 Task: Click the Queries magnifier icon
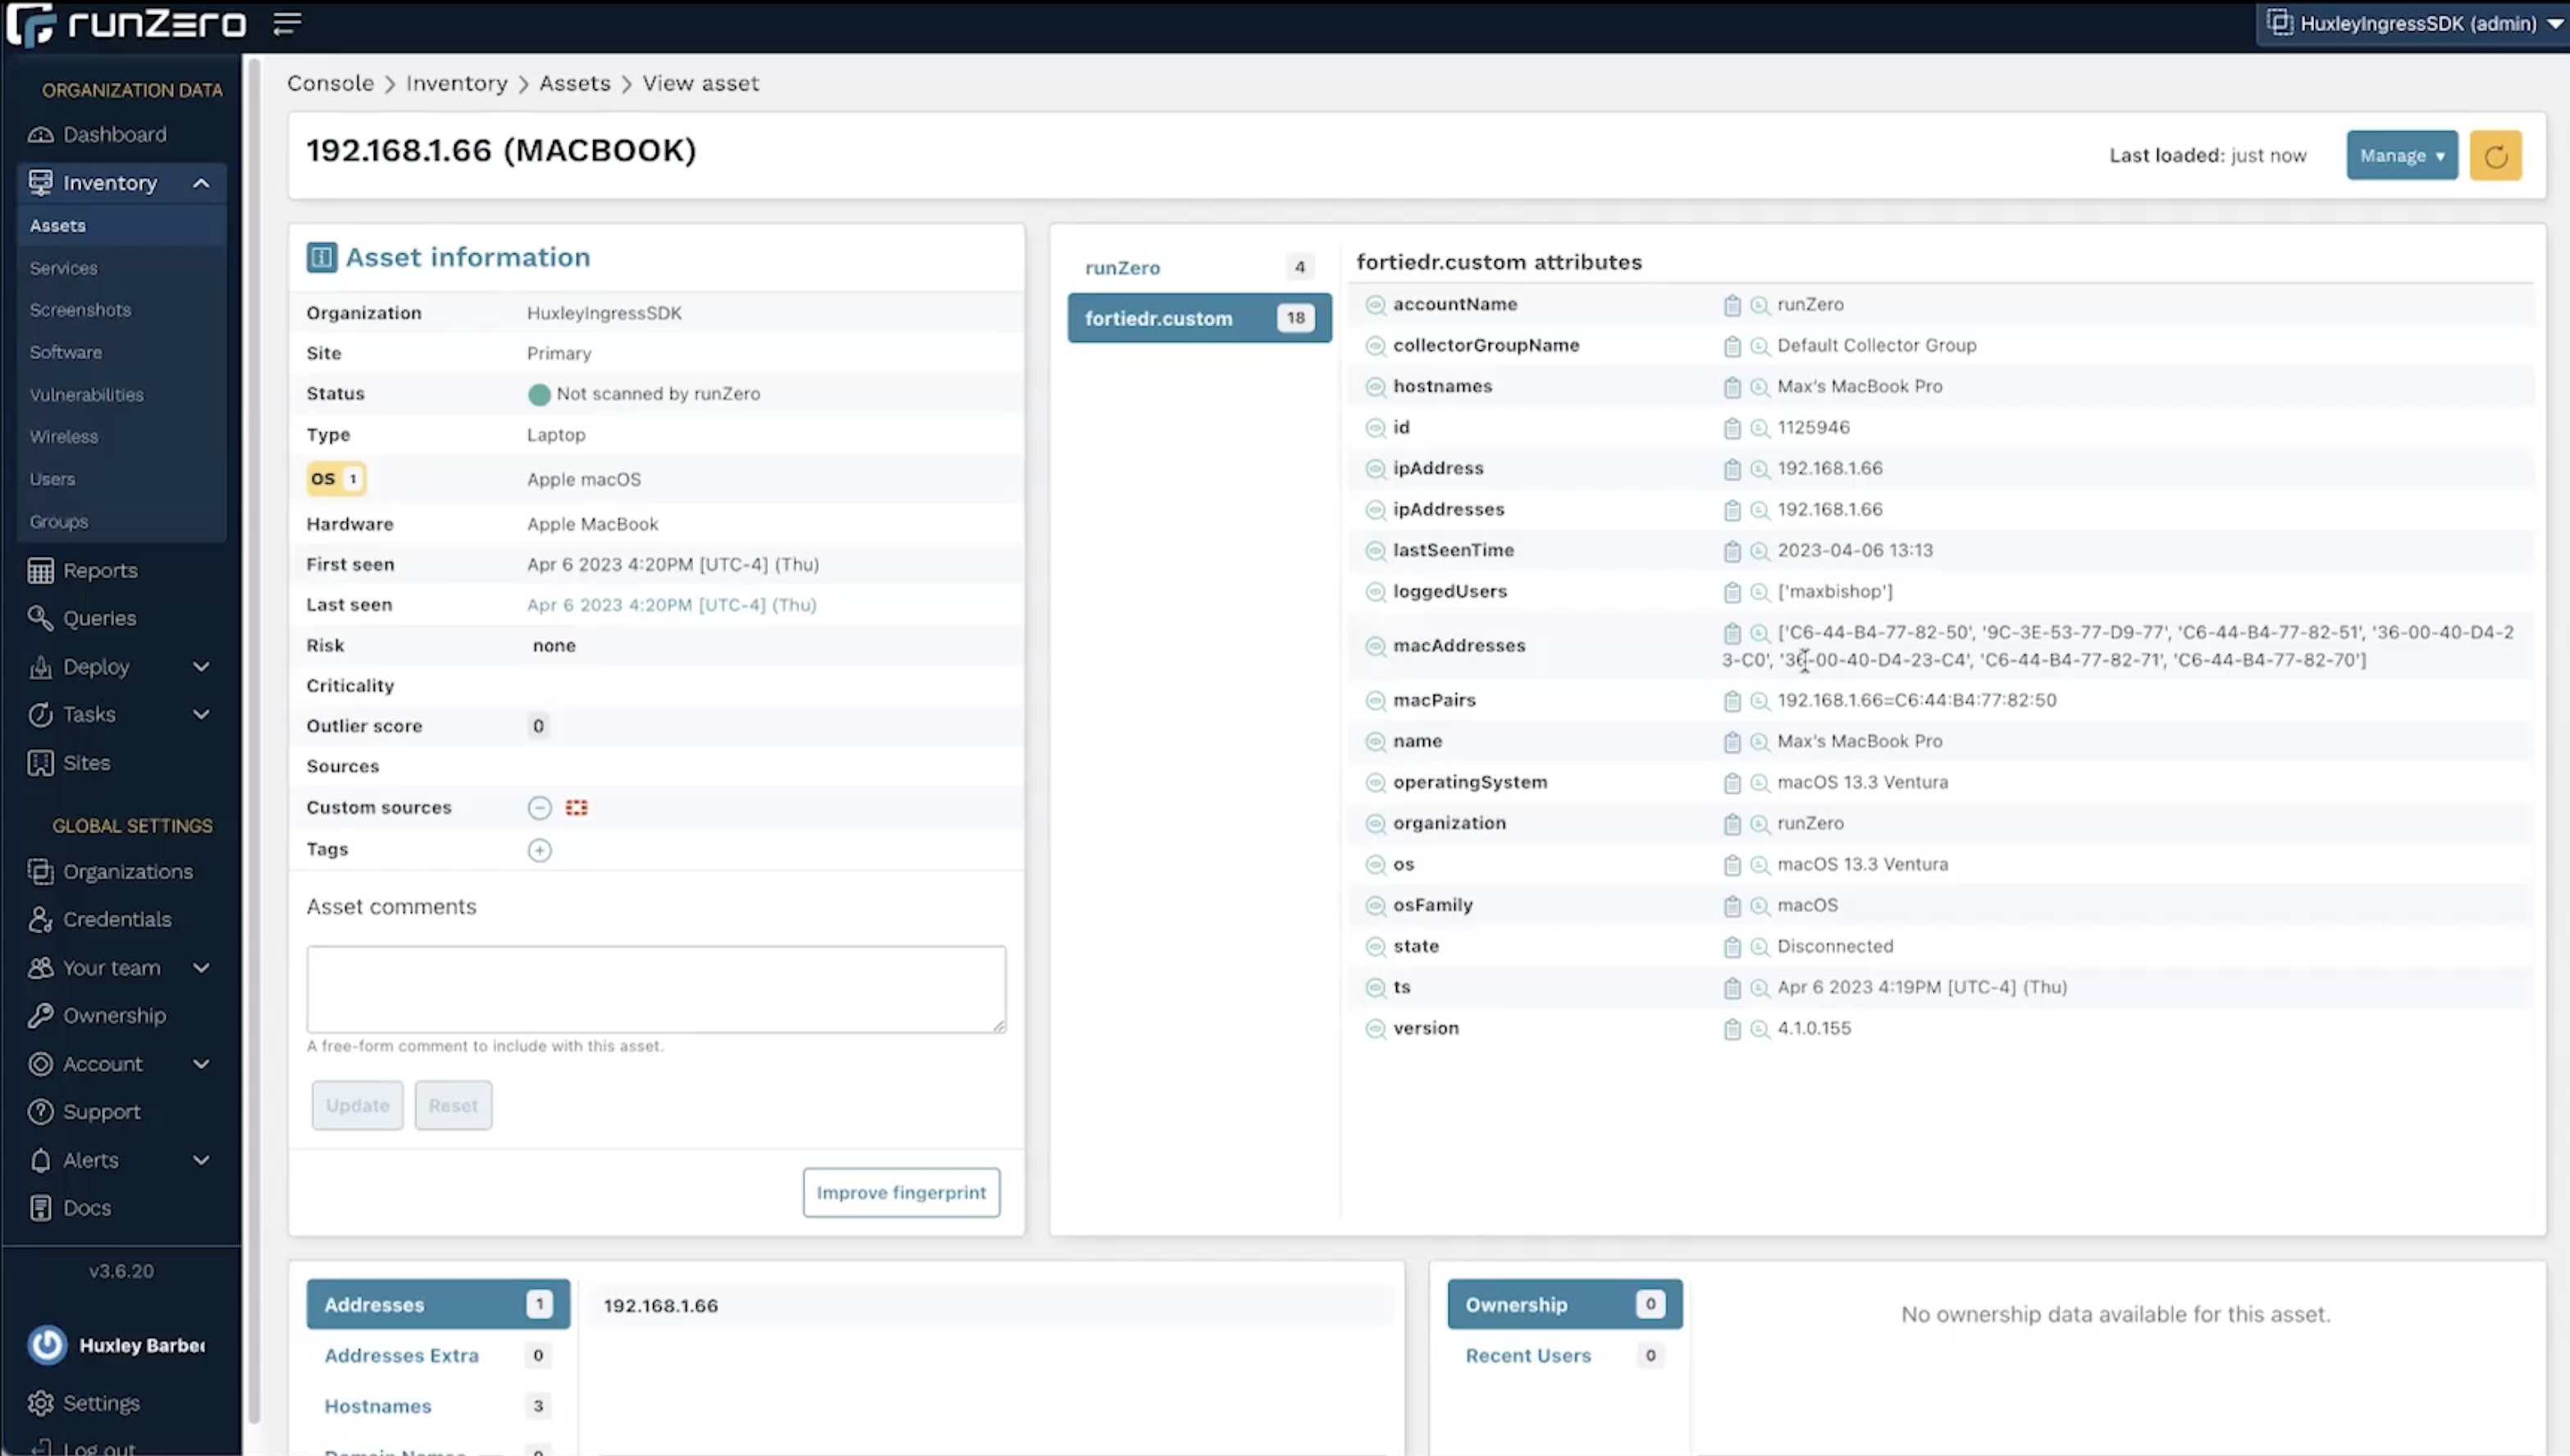point(40,618)
